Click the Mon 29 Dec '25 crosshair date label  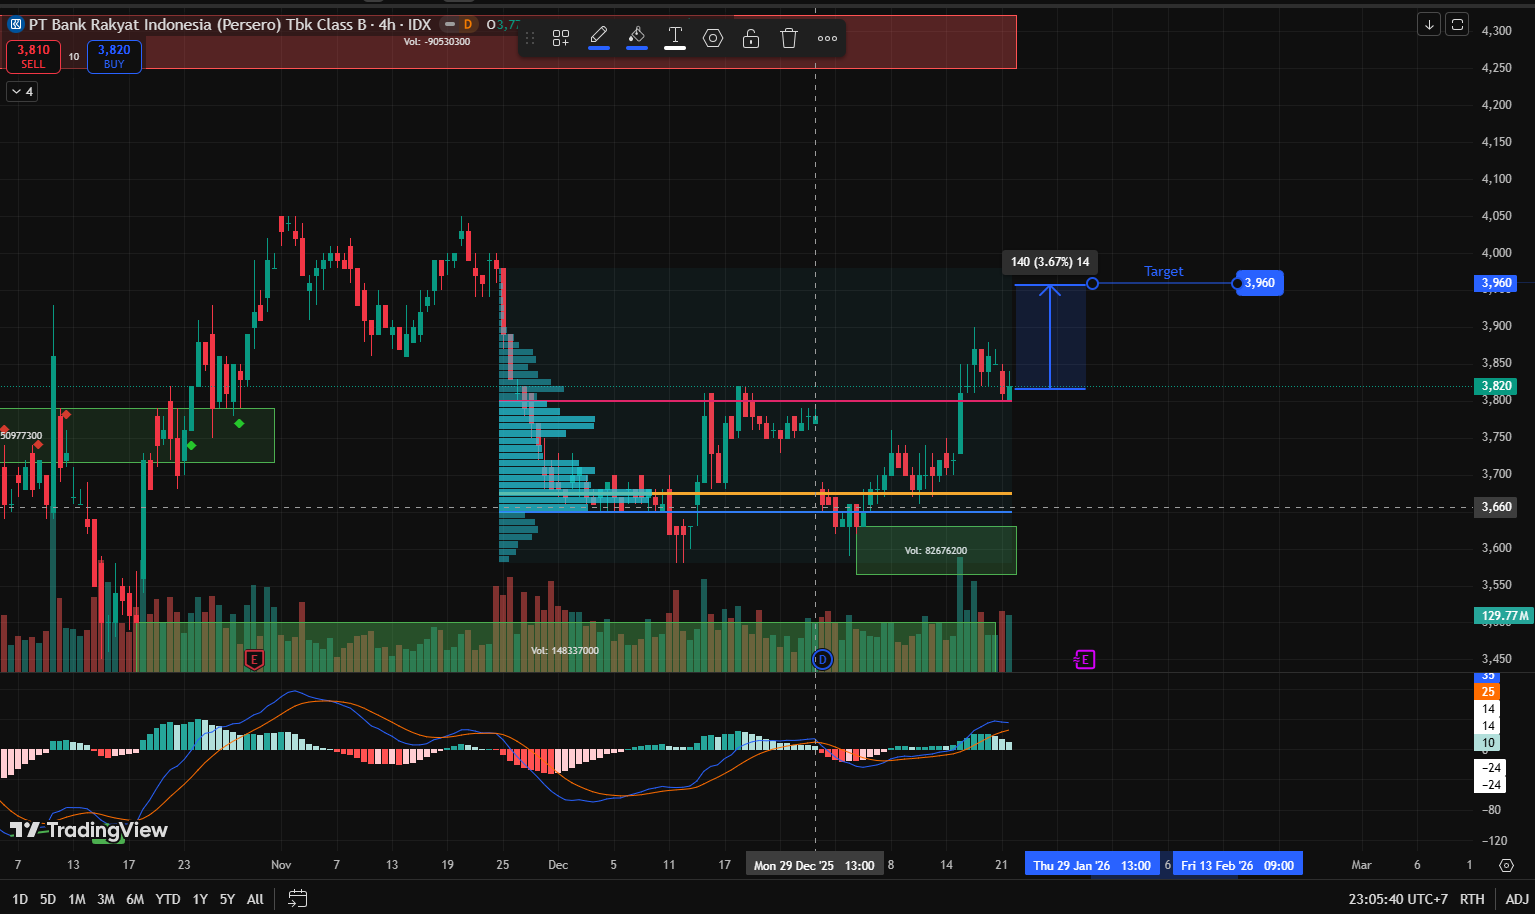pyautogui.click(x=814, y=865)
